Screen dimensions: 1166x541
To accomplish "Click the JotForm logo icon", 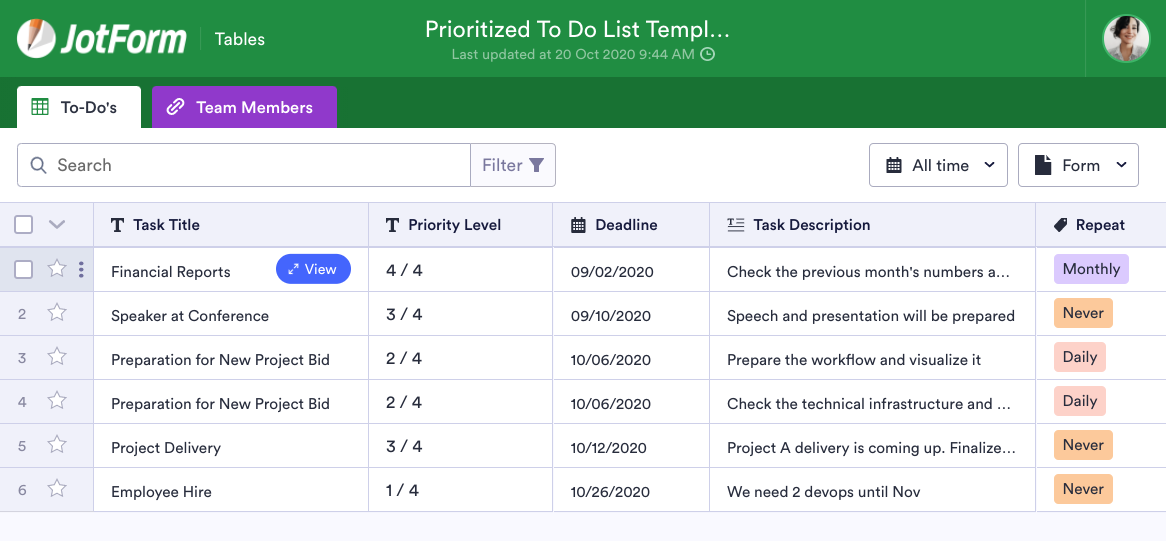I will click(x=36, y=39).
